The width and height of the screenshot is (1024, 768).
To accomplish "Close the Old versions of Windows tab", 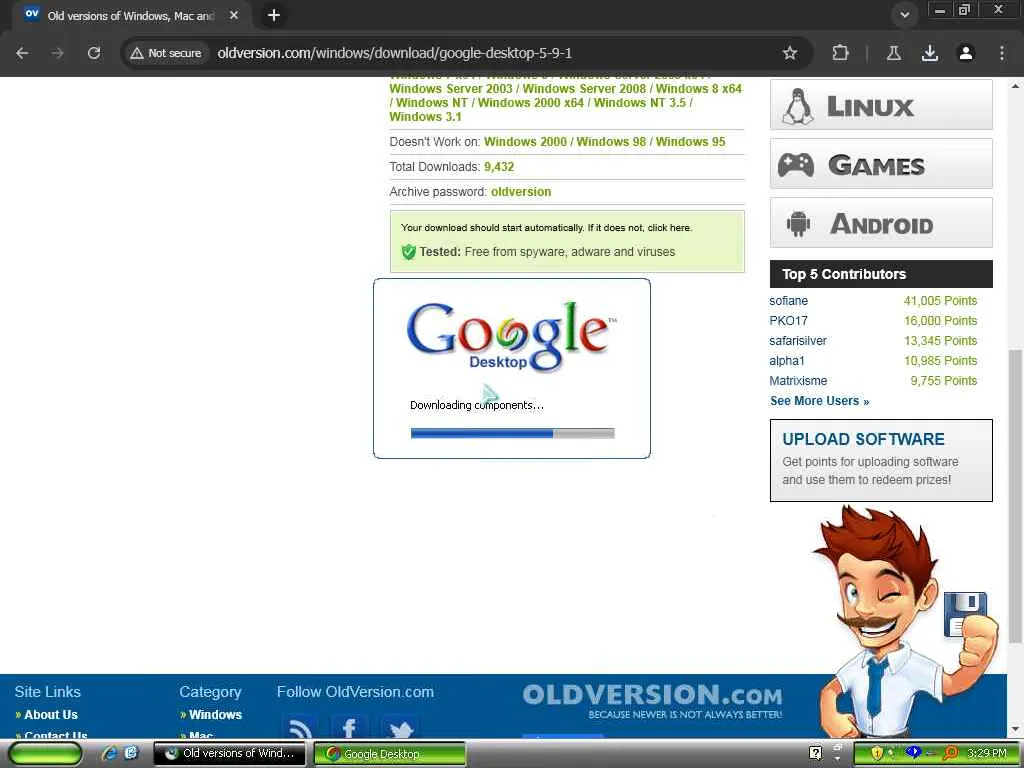I will click(x=234, y=15).
